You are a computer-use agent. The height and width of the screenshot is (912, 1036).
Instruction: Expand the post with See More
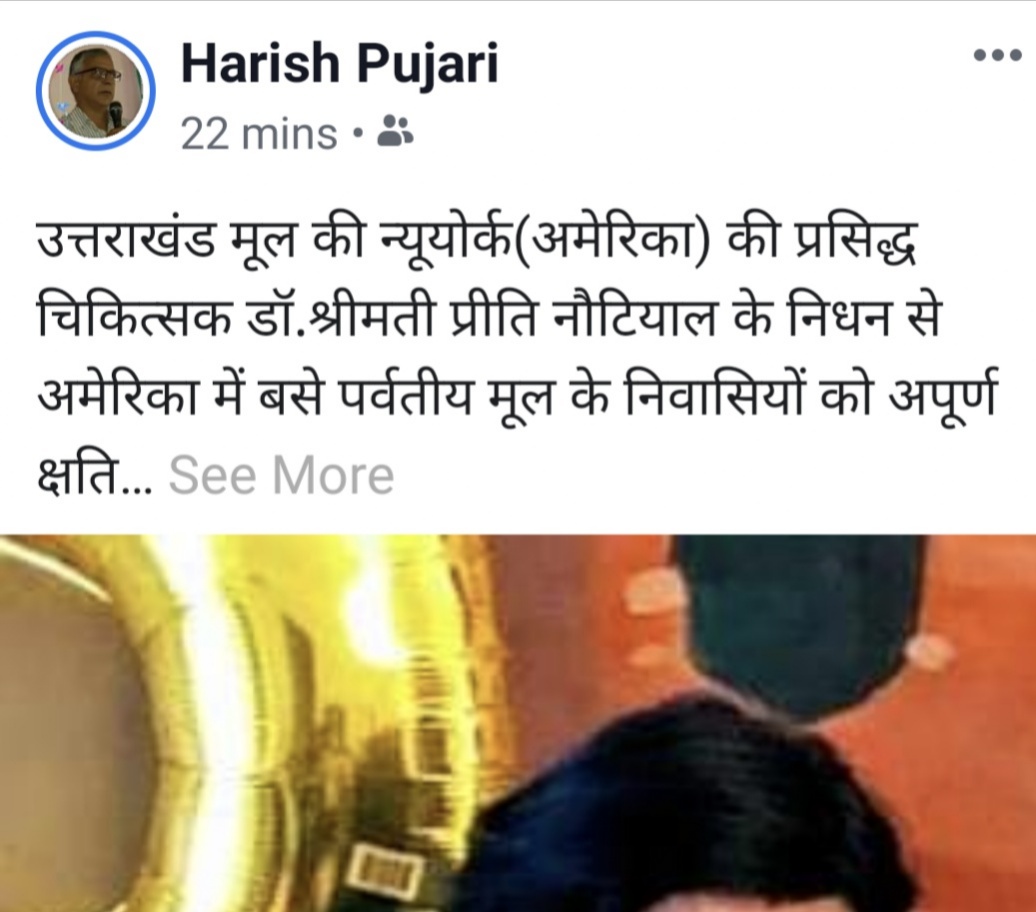(x=281, y=475)
